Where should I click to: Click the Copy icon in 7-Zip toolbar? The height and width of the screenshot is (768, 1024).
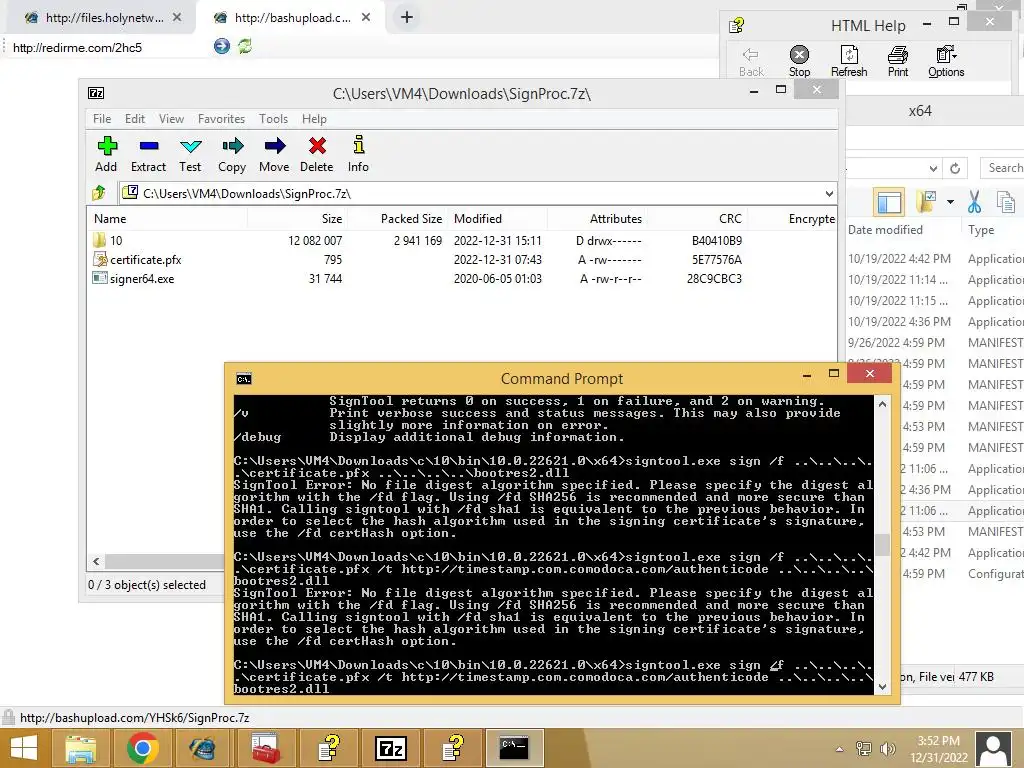coord(232,154)
